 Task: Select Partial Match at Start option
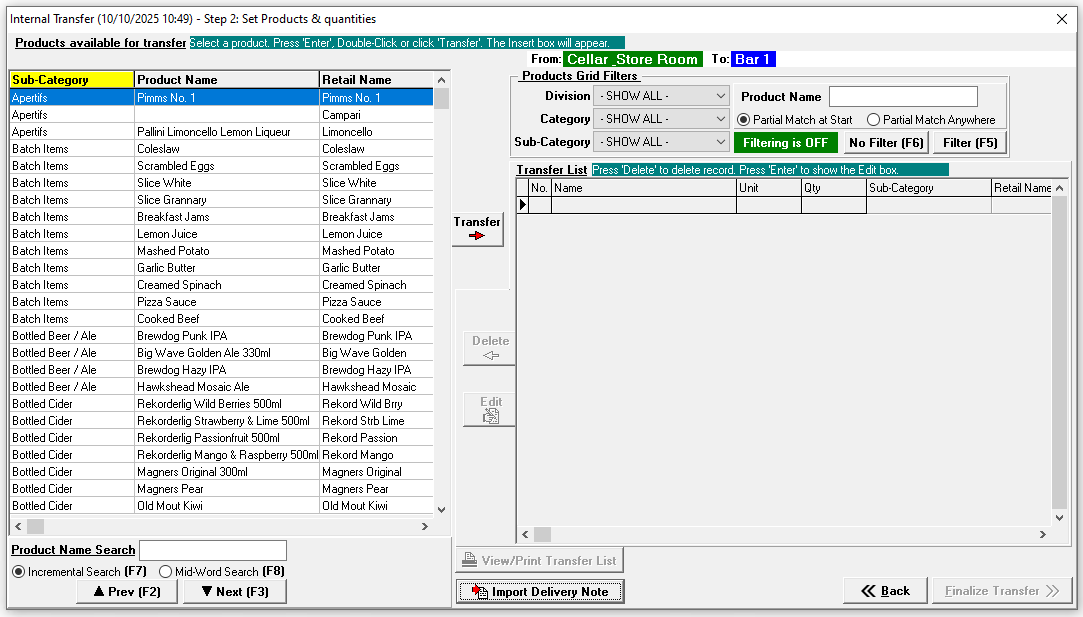pyautogui.click(x=743, y=120)
